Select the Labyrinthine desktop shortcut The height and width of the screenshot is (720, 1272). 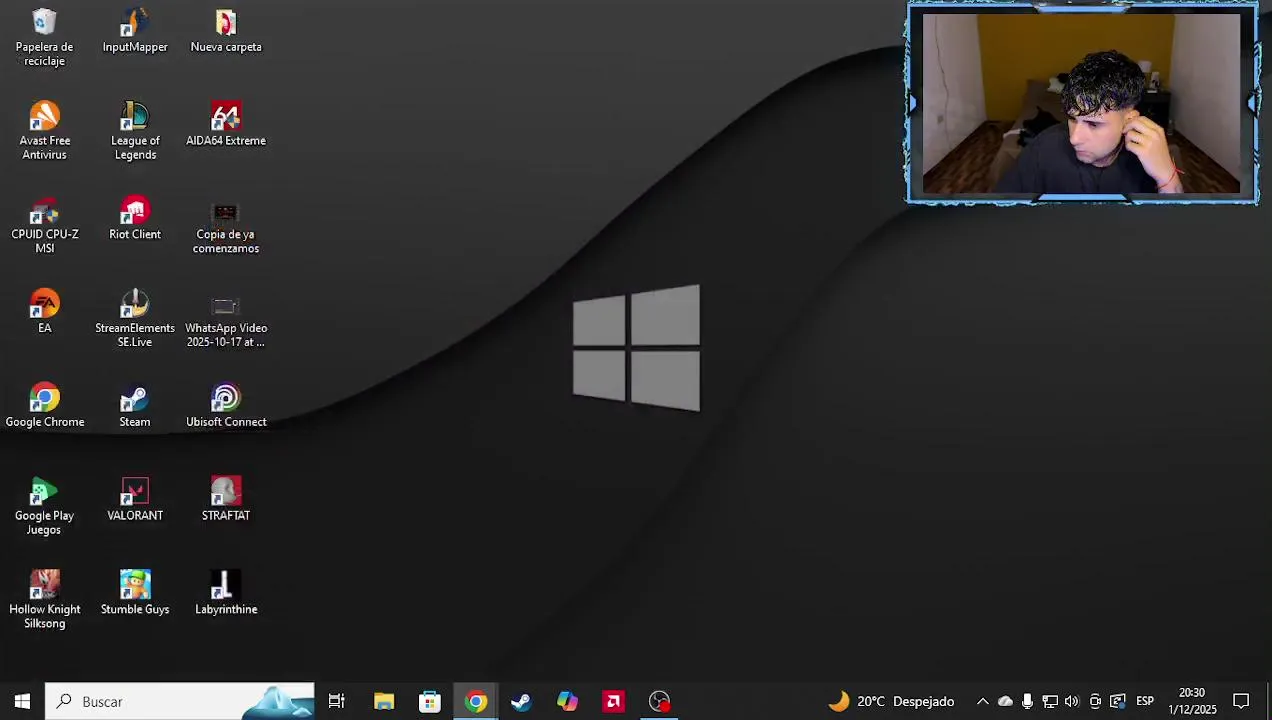pos(226,592)
